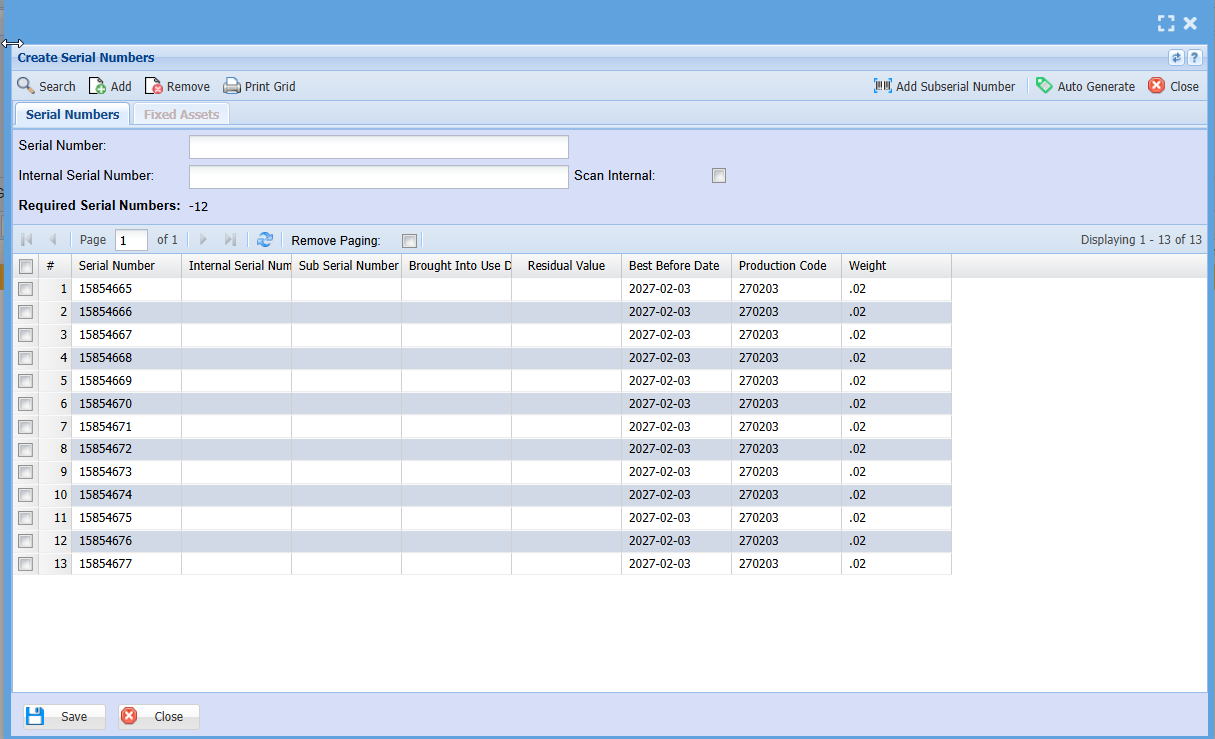This screenshot has height=739, width=1215.
Task: Tick the Remove Paging checkbox
Action: (x=409, y=240)
